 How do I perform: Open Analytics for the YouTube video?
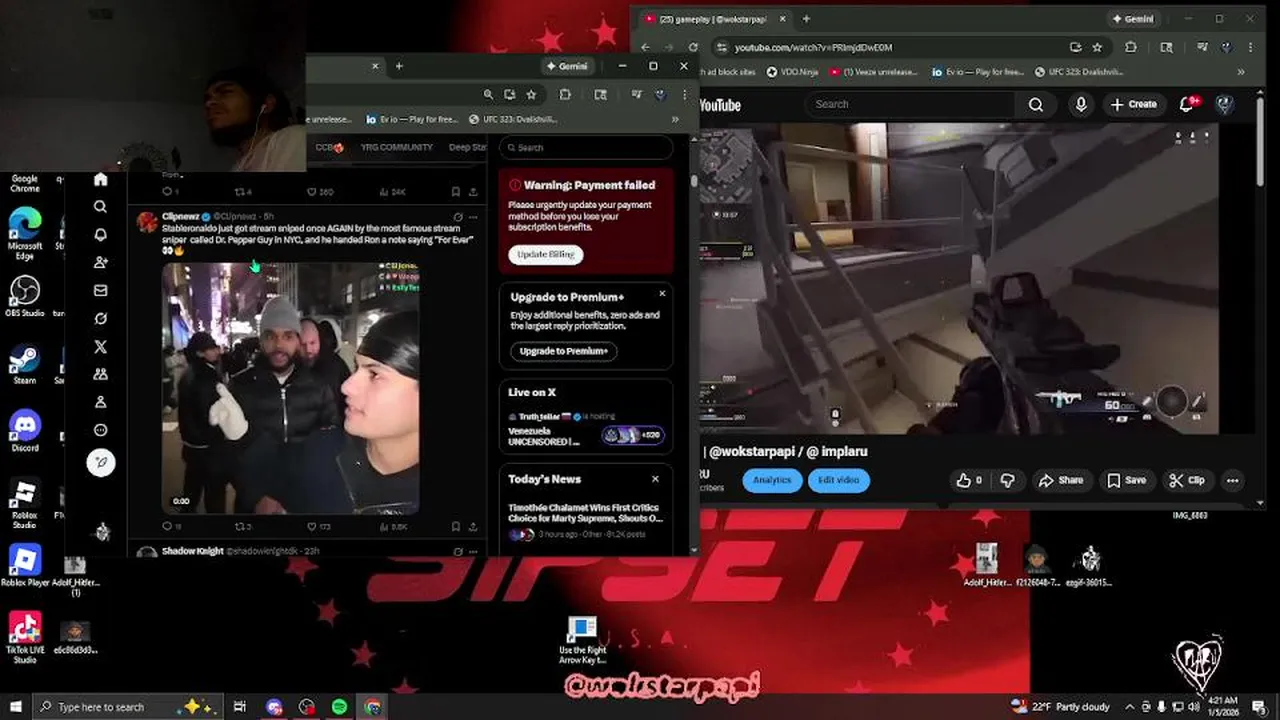coord(772,480)
